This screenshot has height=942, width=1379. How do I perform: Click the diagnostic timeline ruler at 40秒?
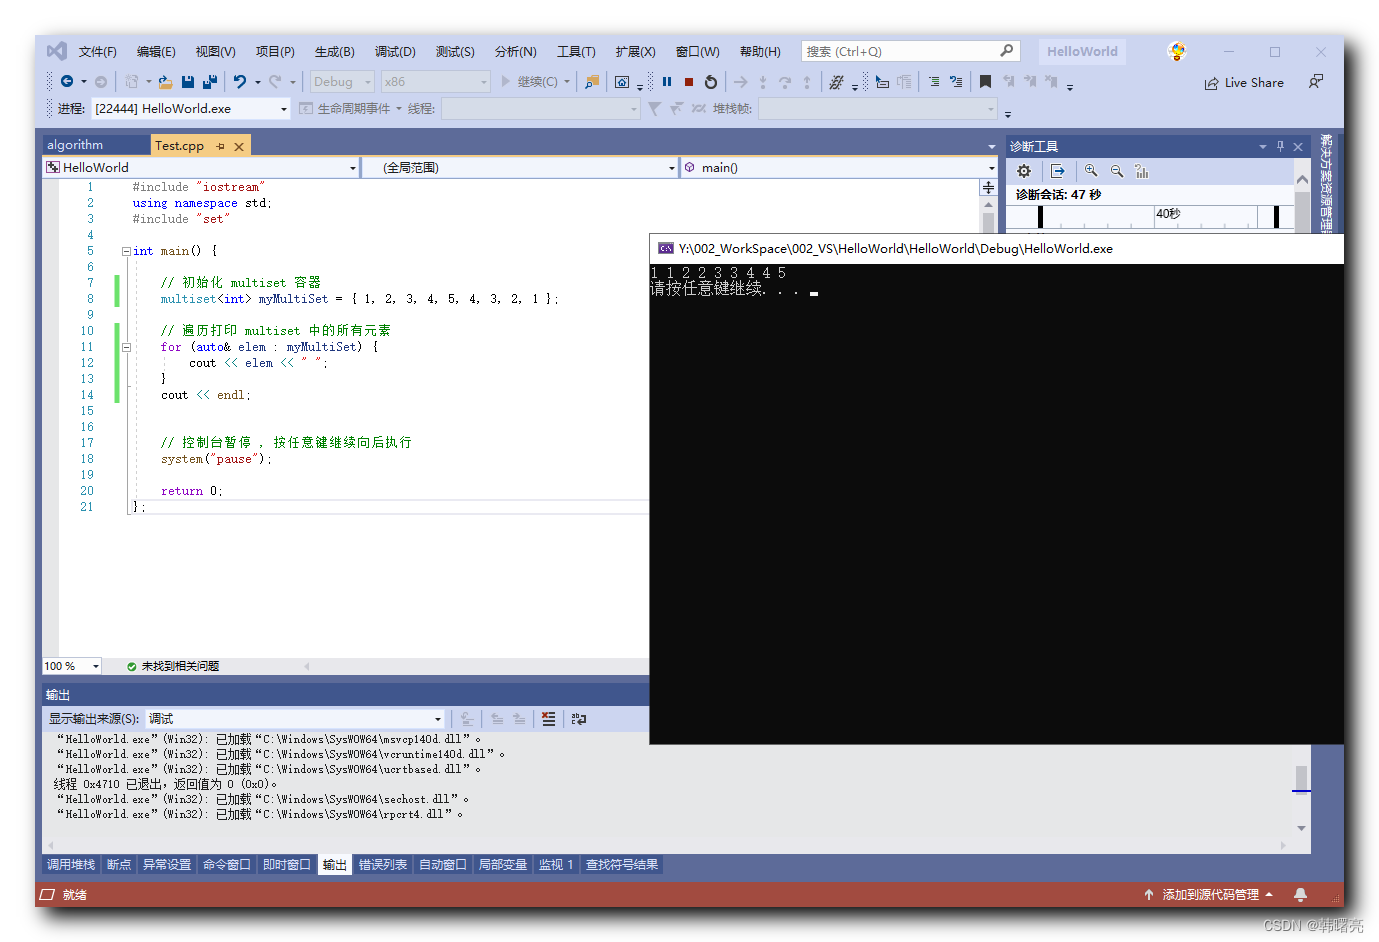(1168, 214)
